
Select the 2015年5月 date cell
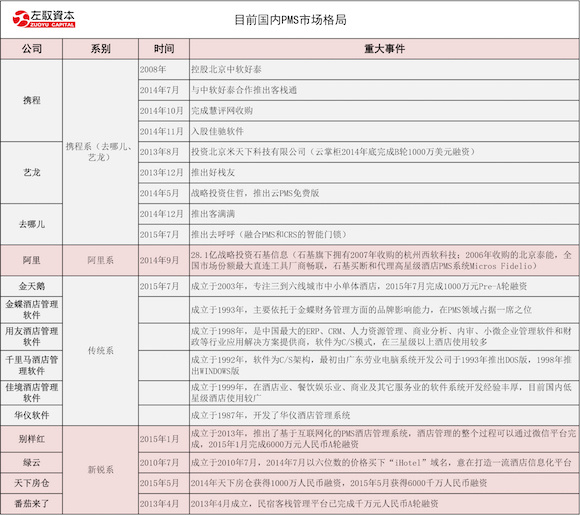tap(164, 483)
